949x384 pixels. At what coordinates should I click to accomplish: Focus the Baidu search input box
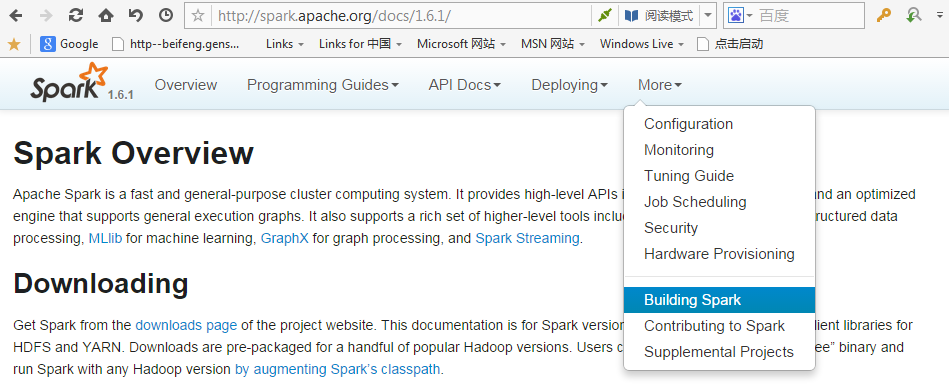coord(810,16)
